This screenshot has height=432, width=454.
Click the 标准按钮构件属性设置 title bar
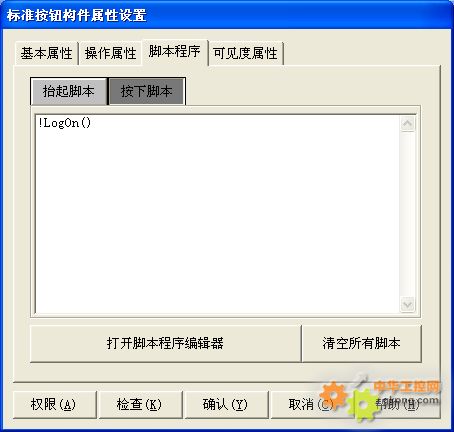(x=227, y=15)
